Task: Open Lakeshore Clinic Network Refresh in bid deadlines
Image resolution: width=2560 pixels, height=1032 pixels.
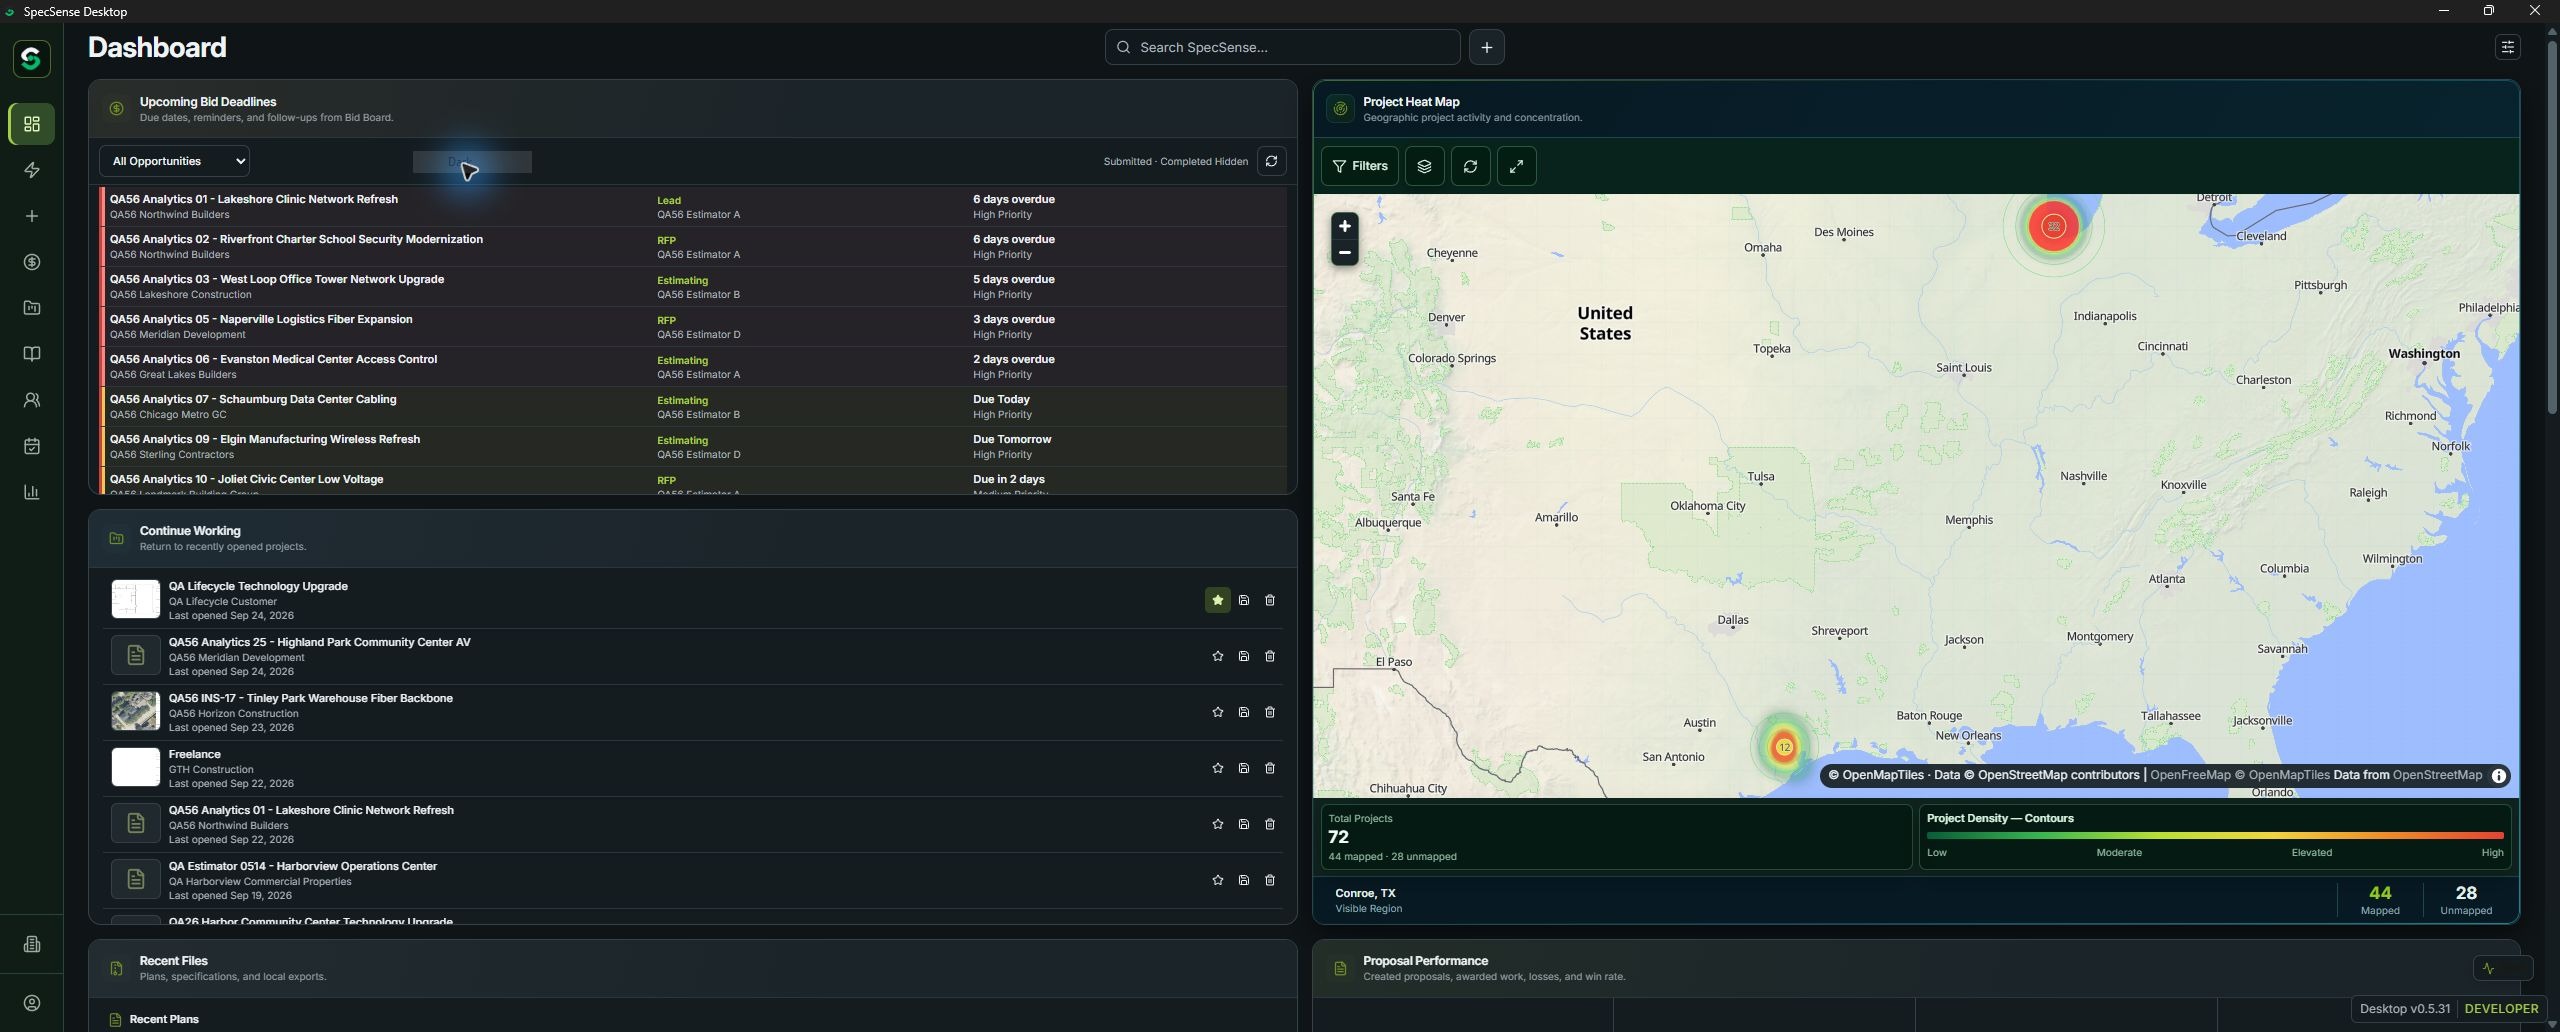Action: click(693, 206)
